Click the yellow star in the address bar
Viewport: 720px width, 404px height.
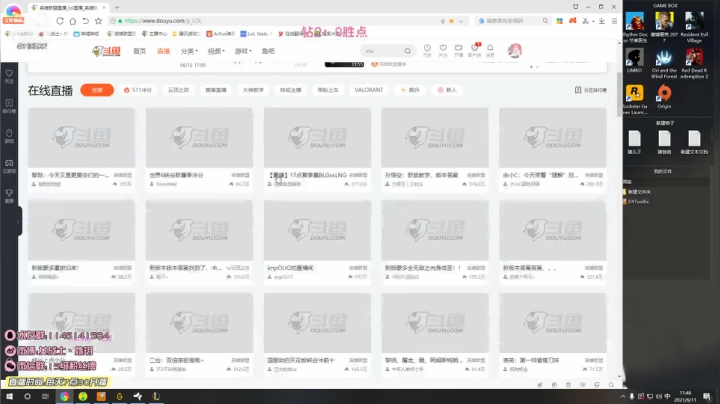coord(451,21)
